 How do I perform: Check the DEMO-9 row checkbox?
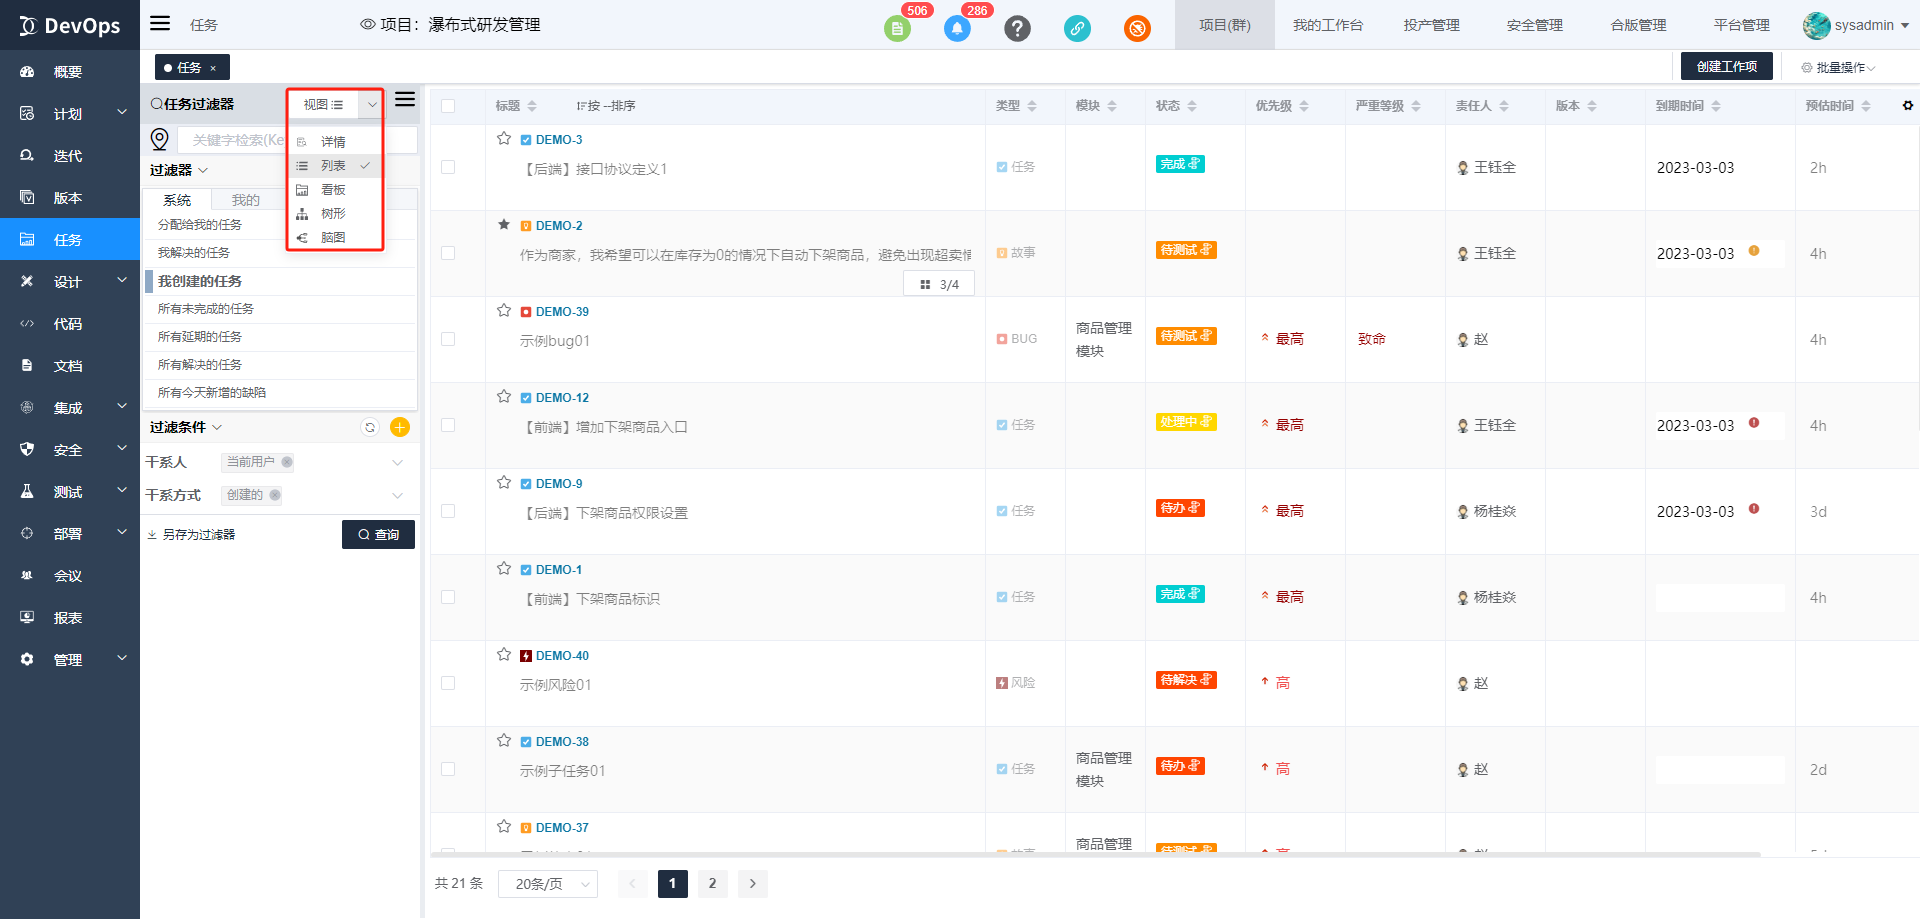point(448,511)
